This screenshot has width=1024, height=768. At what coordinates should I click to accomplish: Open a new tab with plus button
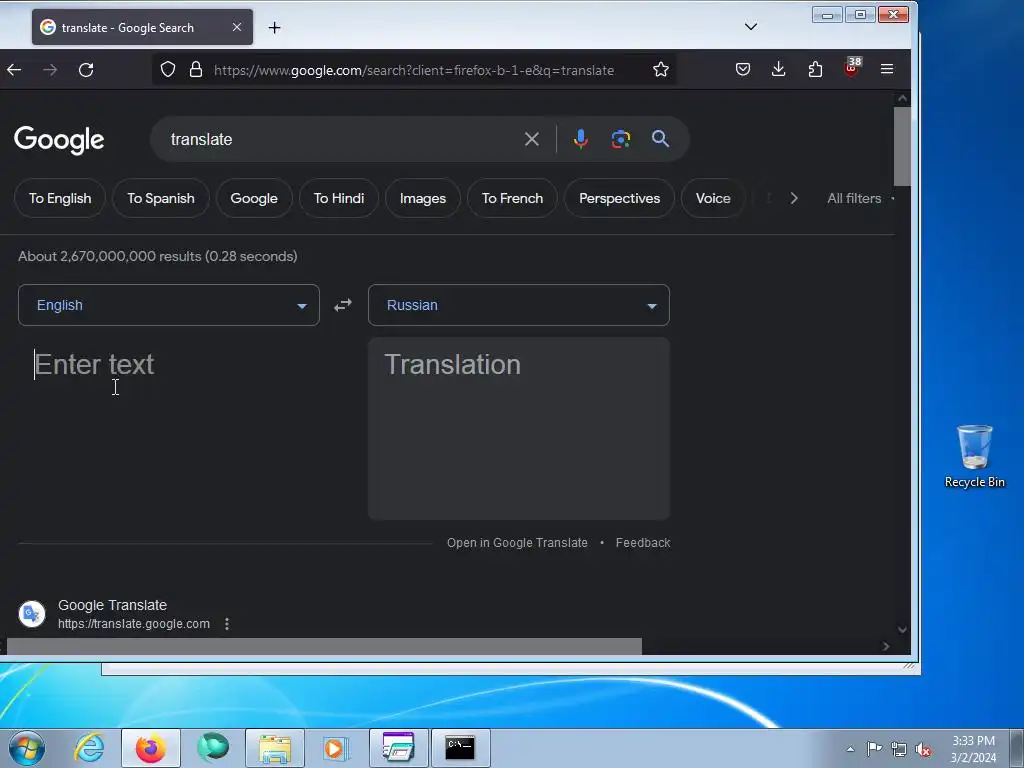274,27
